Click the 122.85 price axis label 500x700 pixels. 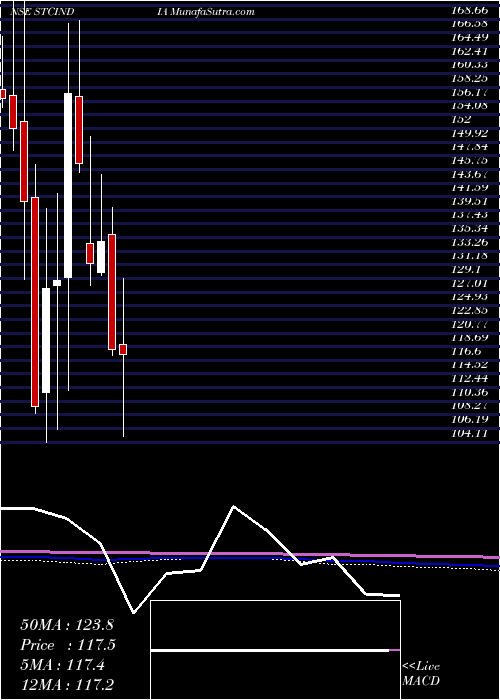469,310
